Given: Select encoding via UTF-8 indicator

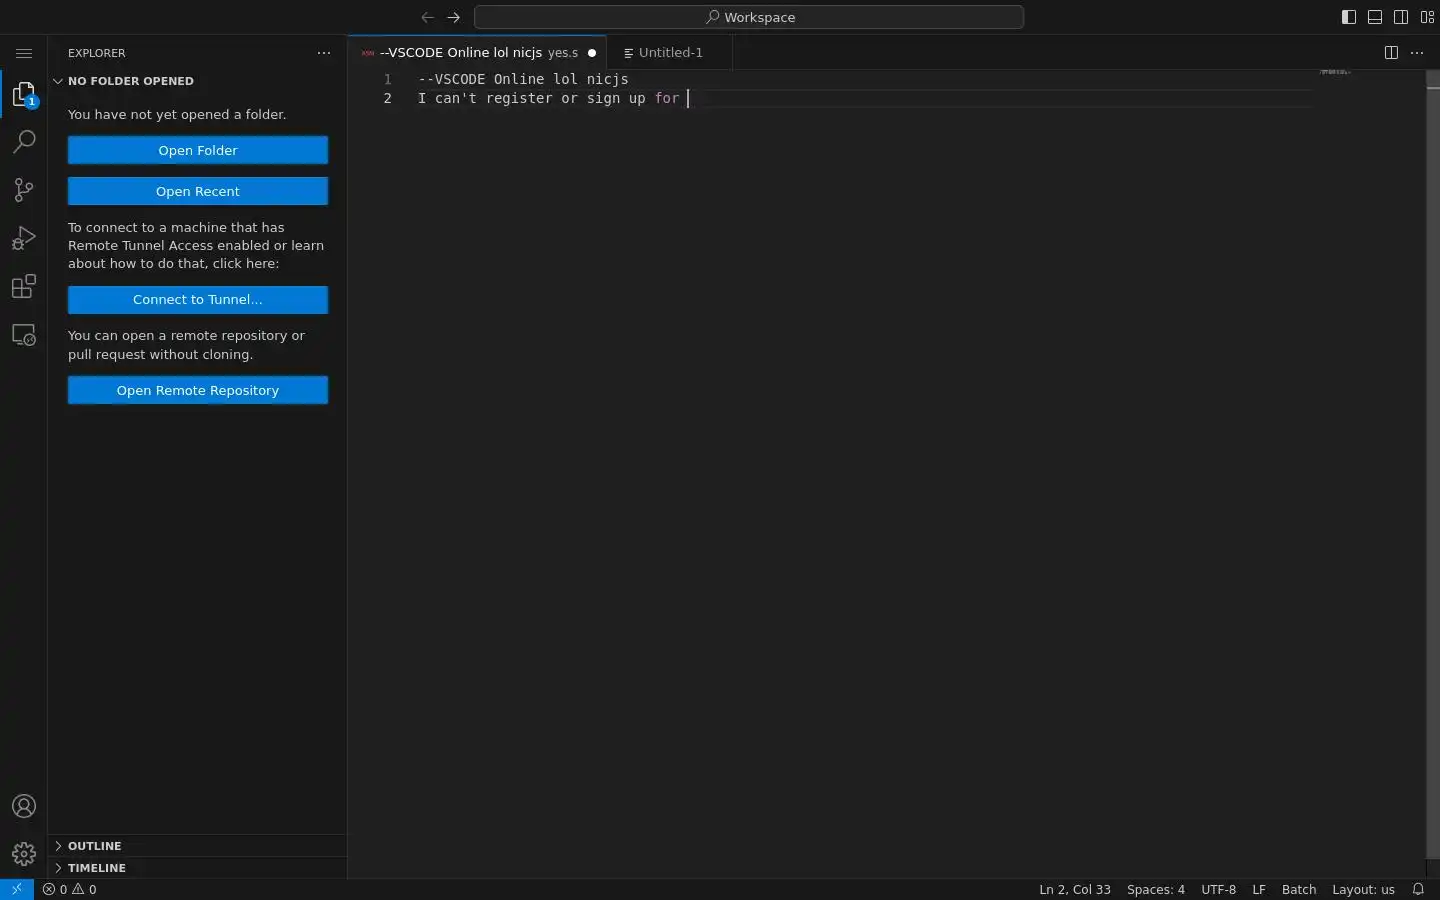Looking at the screenshot, I should click(1218, 889).
